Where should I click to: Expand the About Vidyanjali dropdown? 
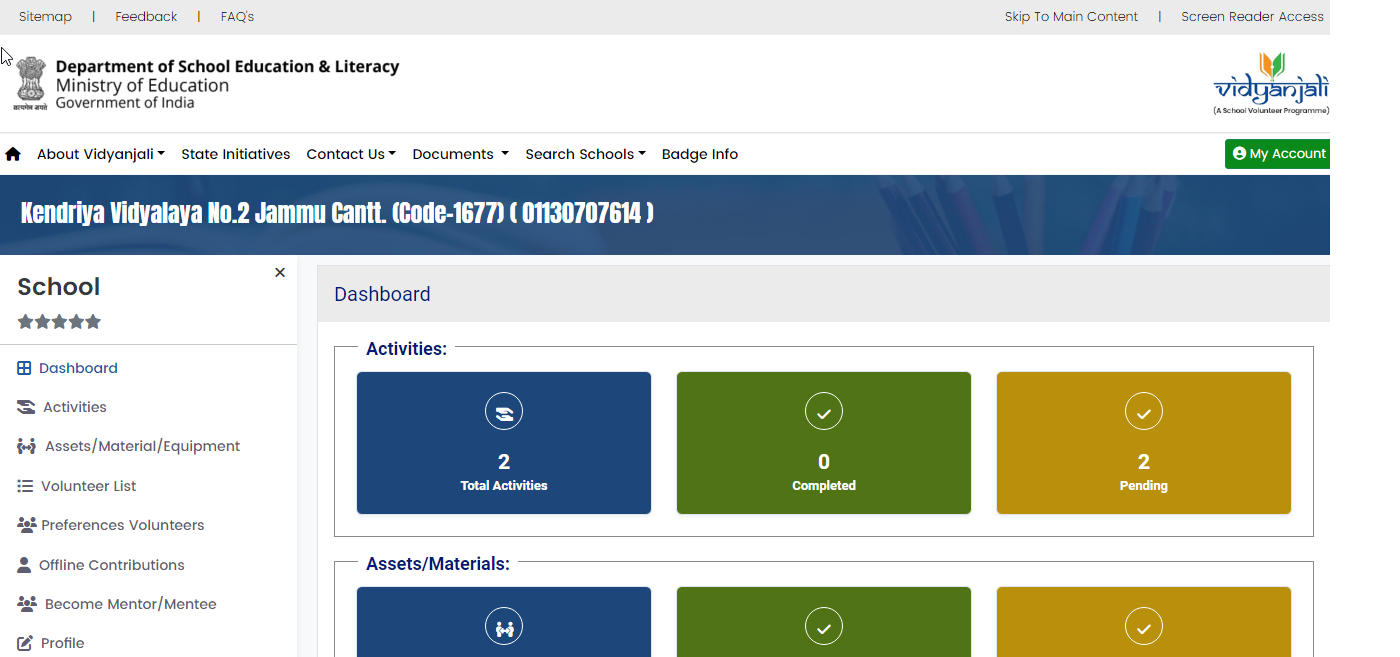click(x=100, y=154)
